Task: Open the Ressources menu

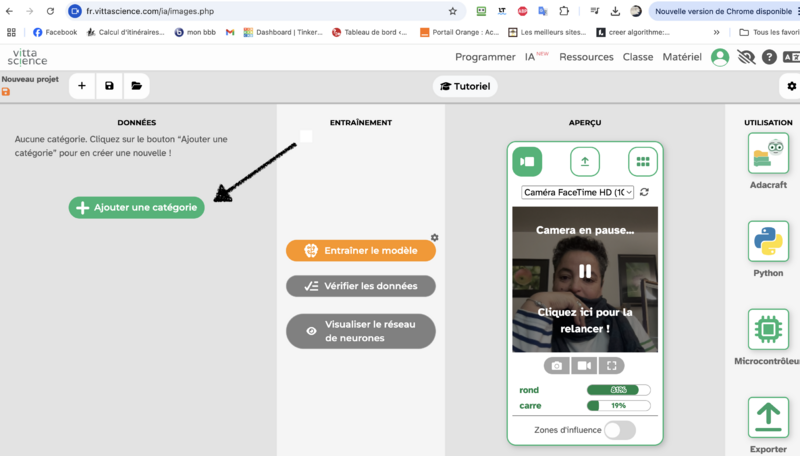Action: 586,57
